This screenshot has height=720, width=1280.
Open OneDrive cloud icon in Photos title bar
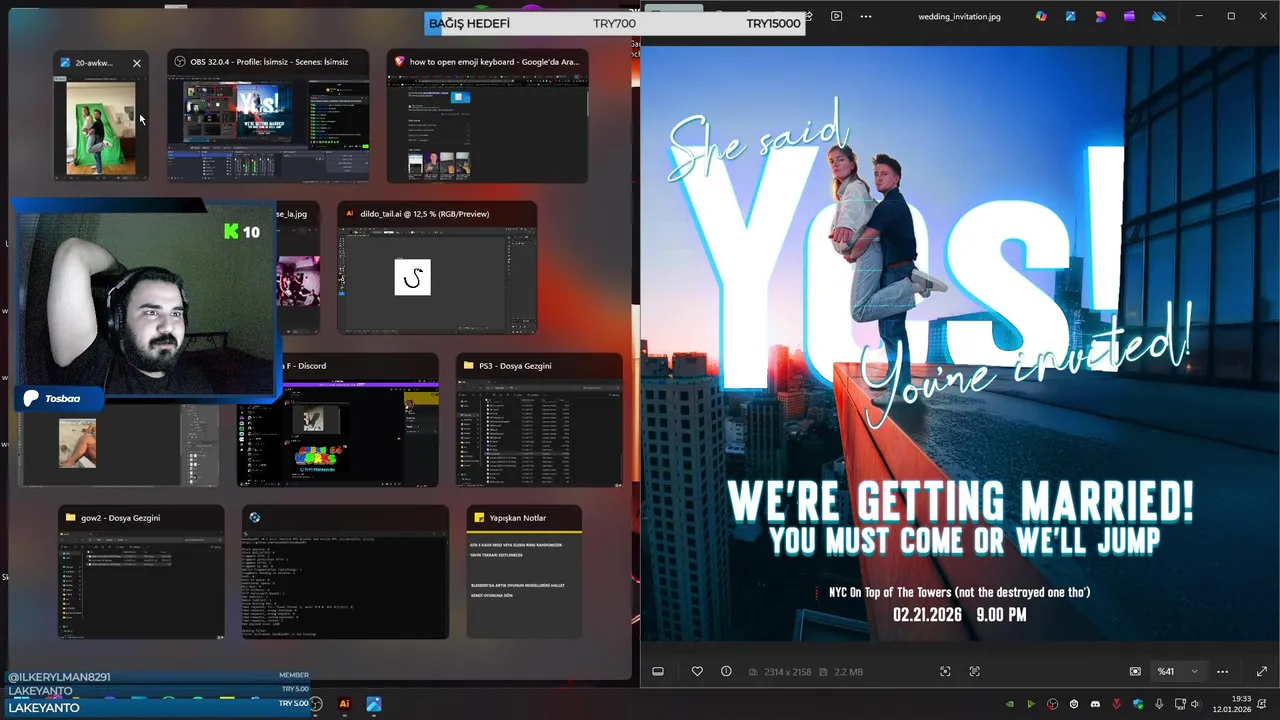tap(1159, 16)
